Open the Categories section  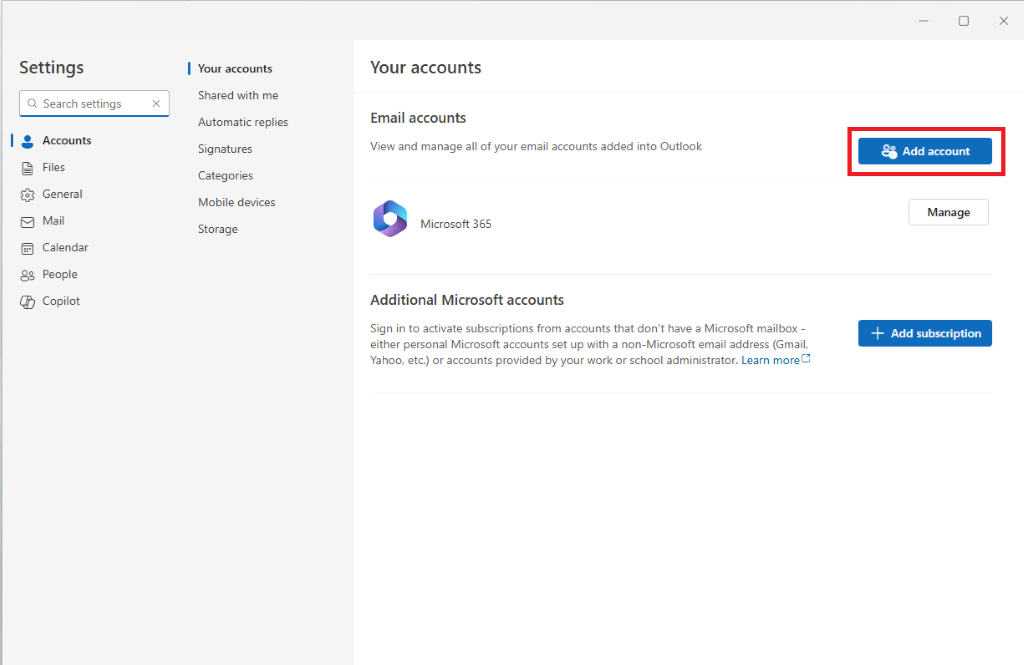(225, 176)
